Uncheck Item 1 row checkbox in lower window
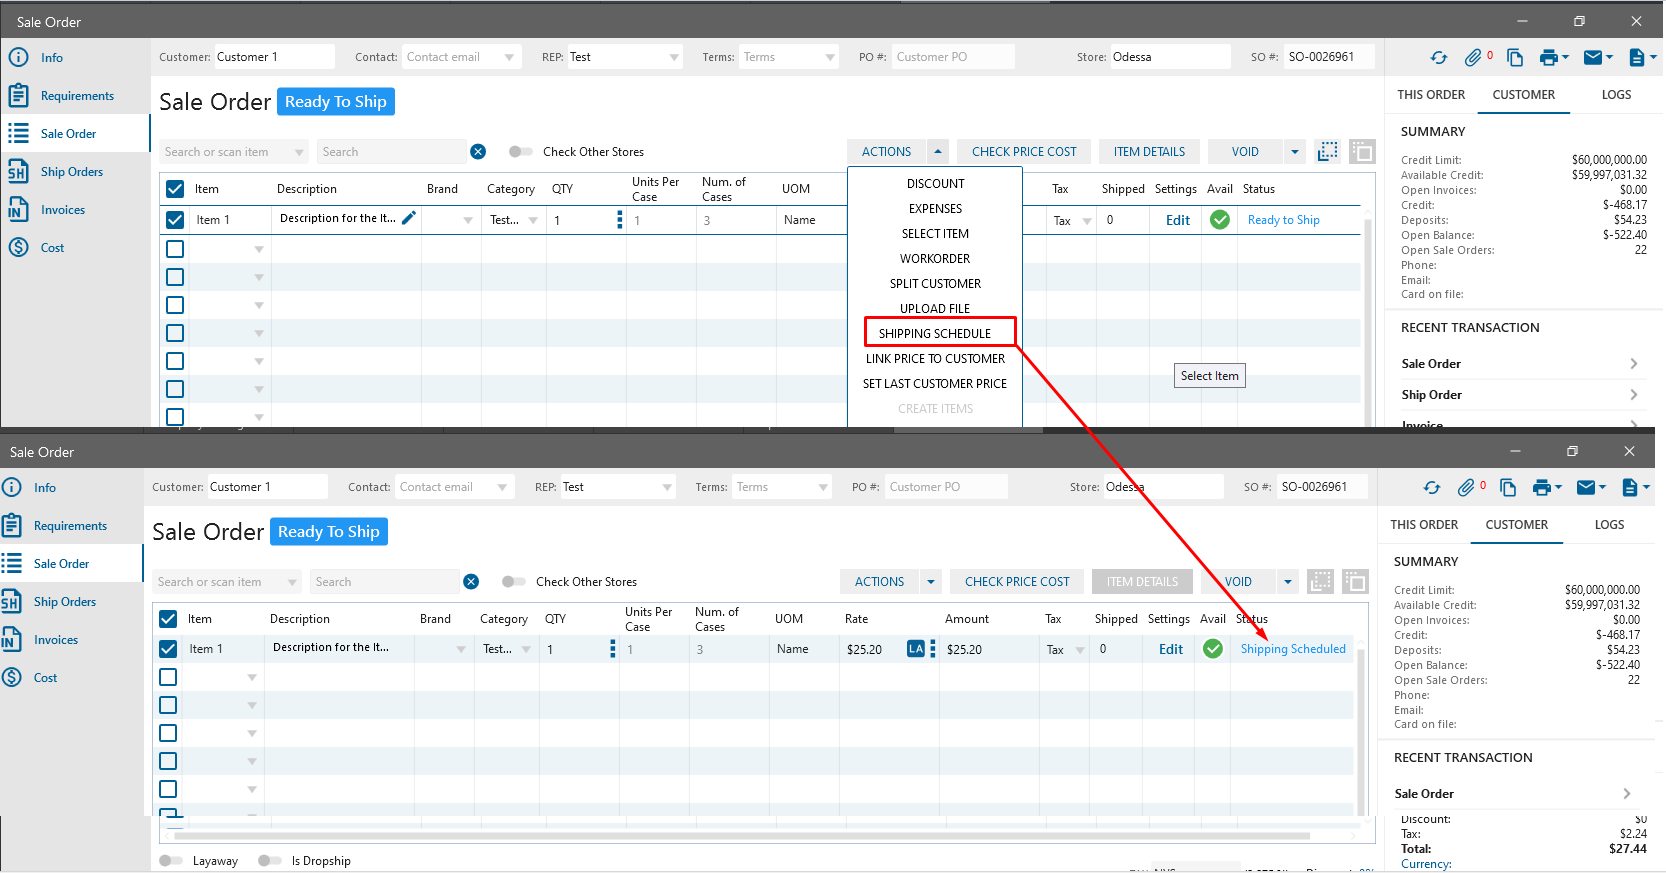1666x873 pixels. (x=168, y=649)
